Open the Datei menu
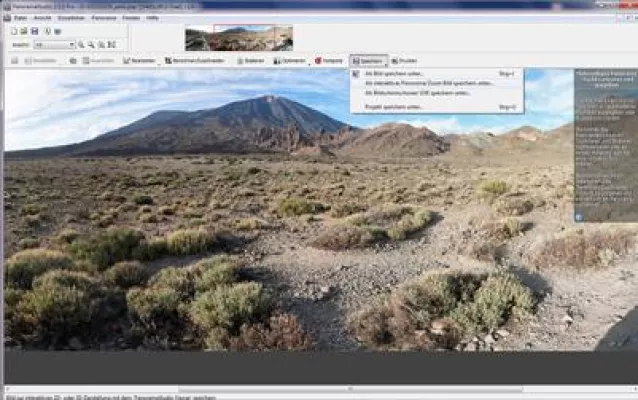This screenshot has height=400, width=638. coord(20,18)
